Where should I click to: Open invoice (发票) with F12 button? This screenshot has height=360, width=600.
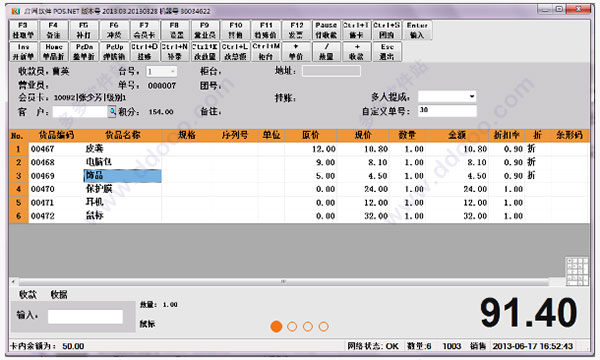point(296,30)
